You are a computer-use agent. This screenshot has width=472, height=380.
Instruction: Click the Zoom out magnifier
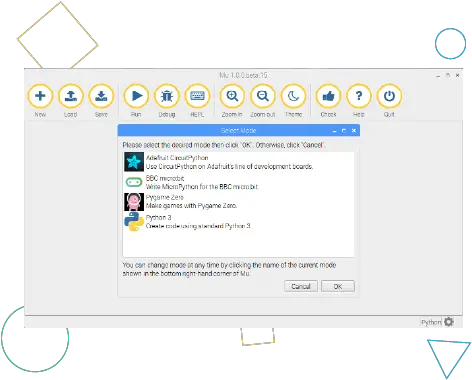[x=263, y=96]
